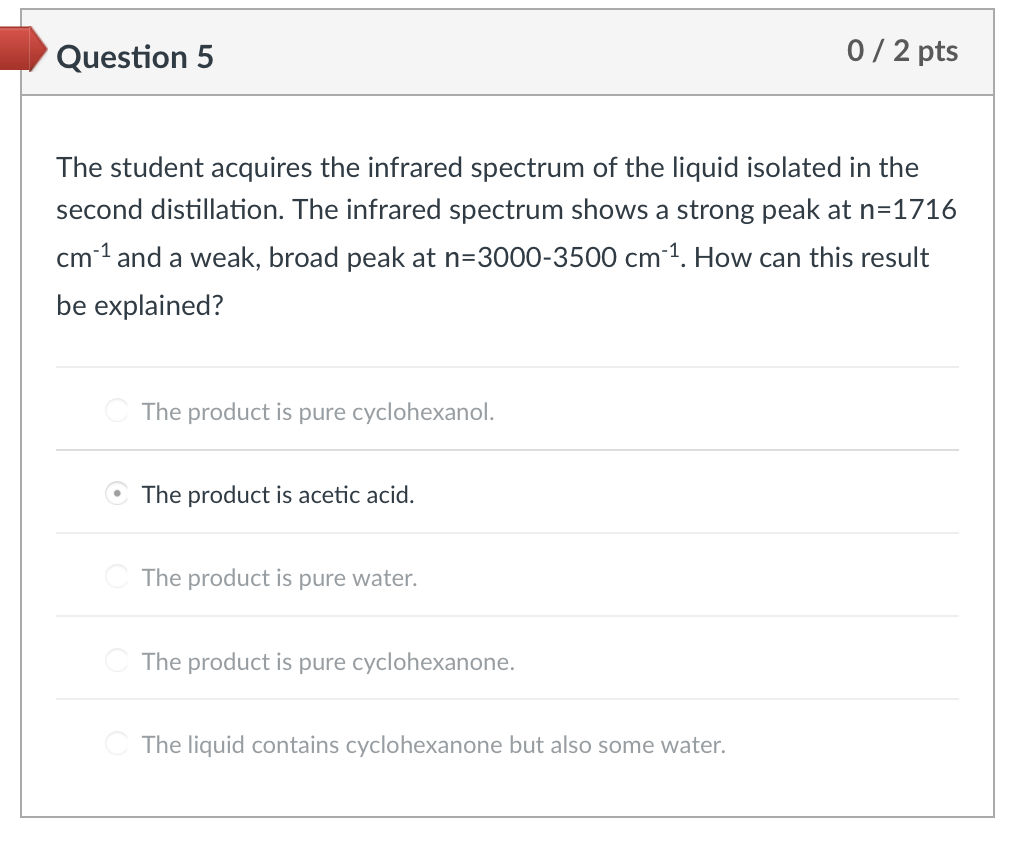
Task: Select the cyclohexanone with some water radio
Action: 117,744
